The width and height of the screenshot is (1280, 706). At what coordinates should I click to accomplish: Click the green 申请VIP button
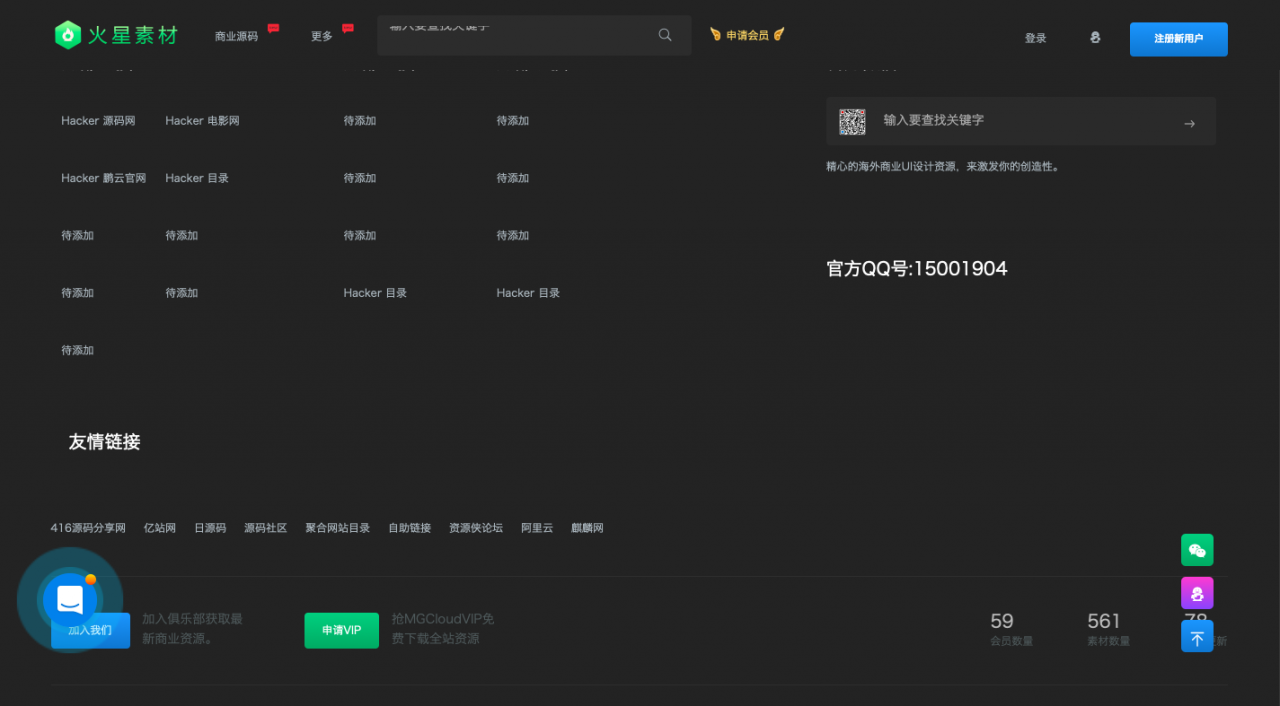point(341,630)
